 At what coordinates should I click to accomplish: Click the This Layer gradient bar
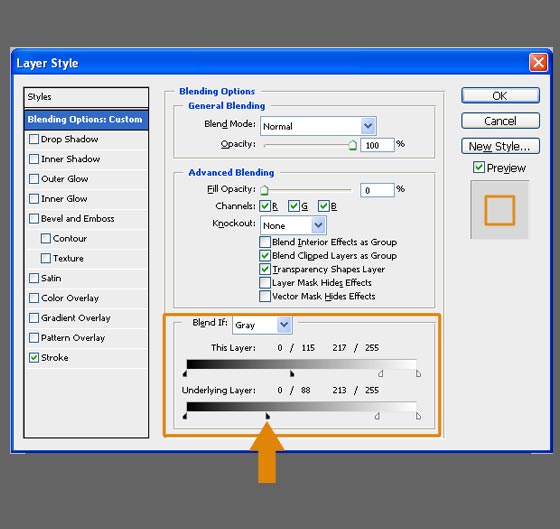click(x=301, y=364)
